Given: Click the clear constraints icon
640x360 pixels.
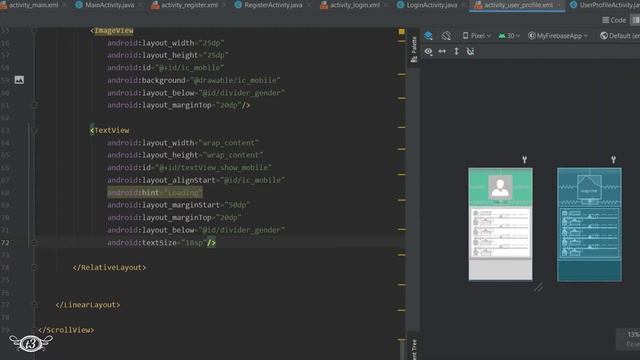Looking at the screenshot, I should point(470,51).
